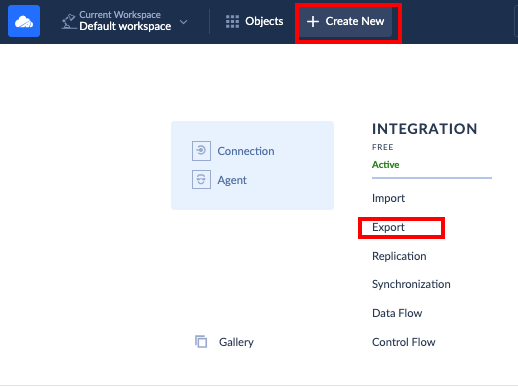518x387 pixels.
Task: Click the FREE plan label
Action: coord(383,147)
